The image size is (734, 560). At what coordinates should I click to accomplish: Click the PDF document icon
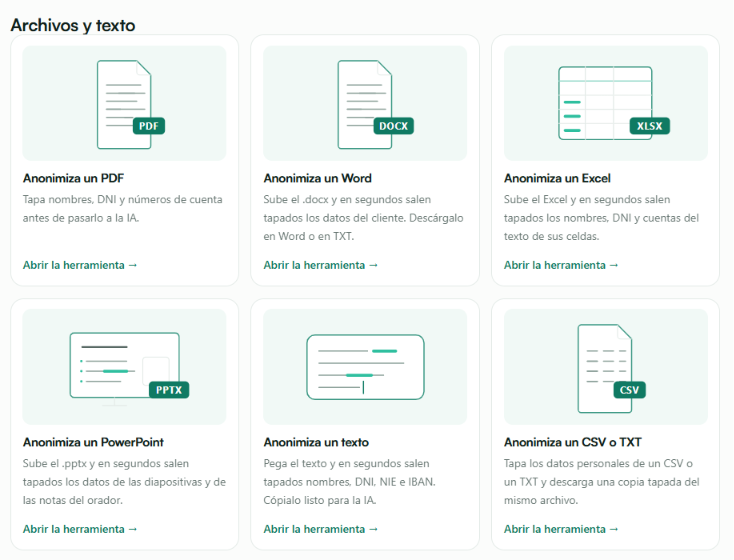pyautogui.click(x=131, y=104)
